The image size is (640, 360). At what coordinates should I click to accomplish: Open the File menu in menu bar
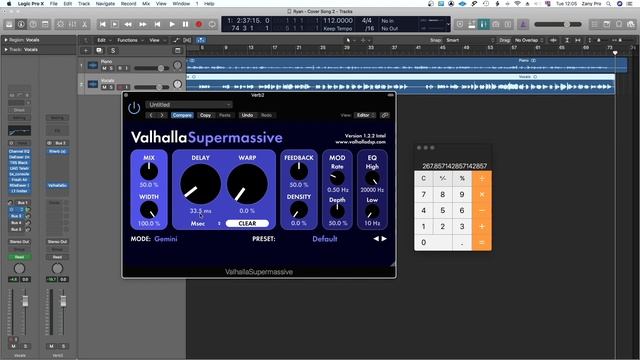pos(53,4)
